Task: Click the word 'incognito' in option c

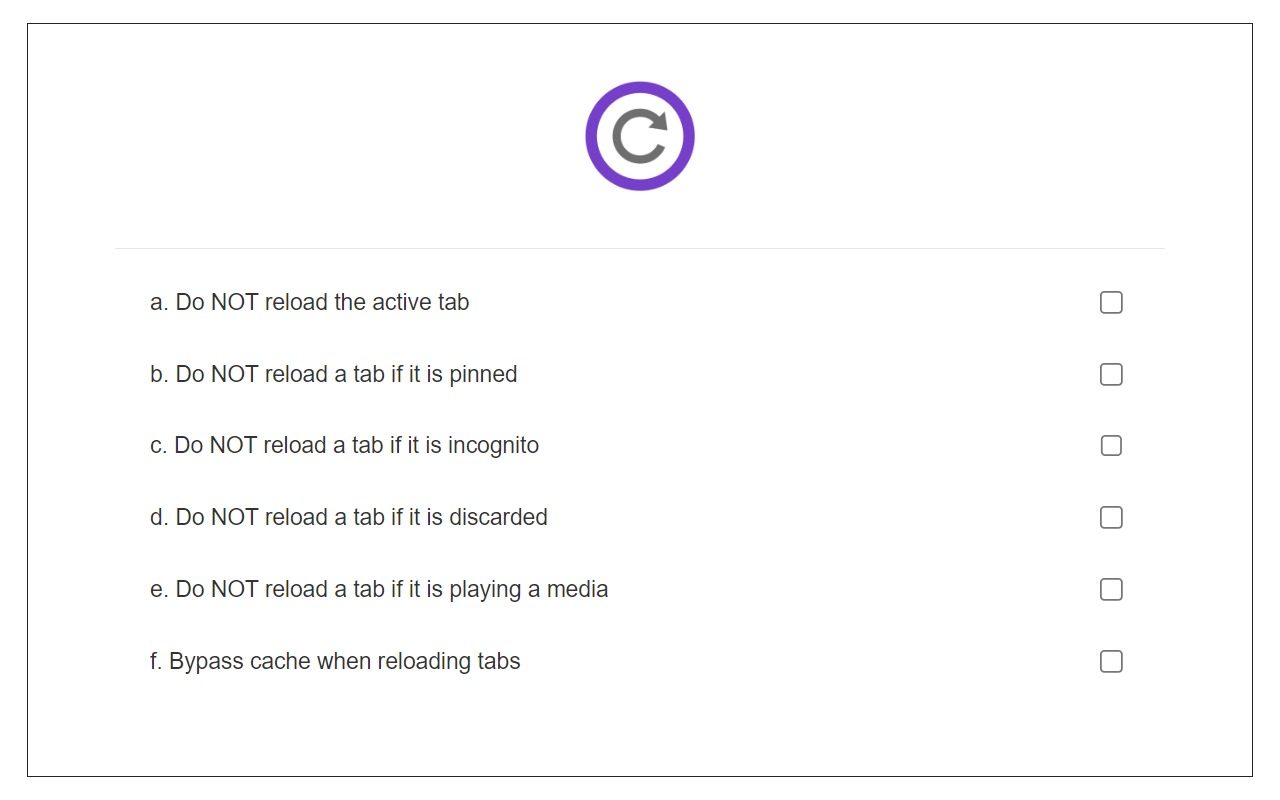Action: pyautogui.click(x=493, y=445)
